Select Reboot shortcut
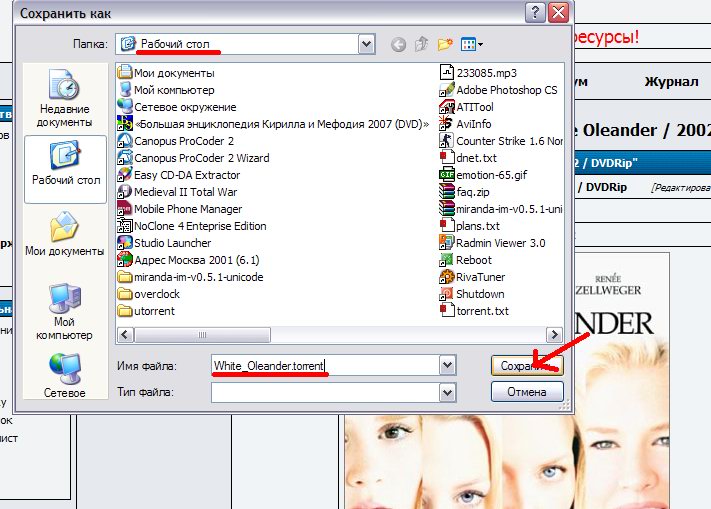This screenshot has width=711, height=509. [x=466, y=260]
